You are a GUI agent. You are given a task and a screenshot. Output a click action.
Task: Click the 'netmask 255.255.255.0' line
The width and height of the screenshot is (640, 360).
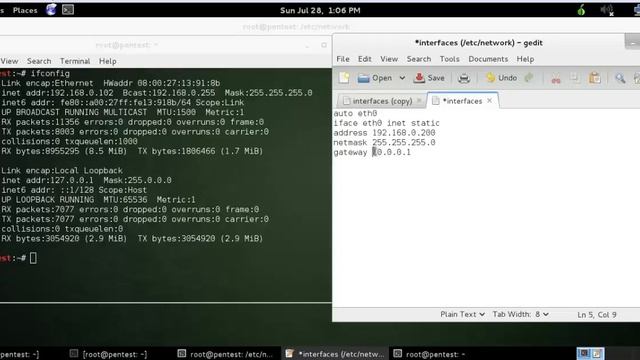coord(384,143)
